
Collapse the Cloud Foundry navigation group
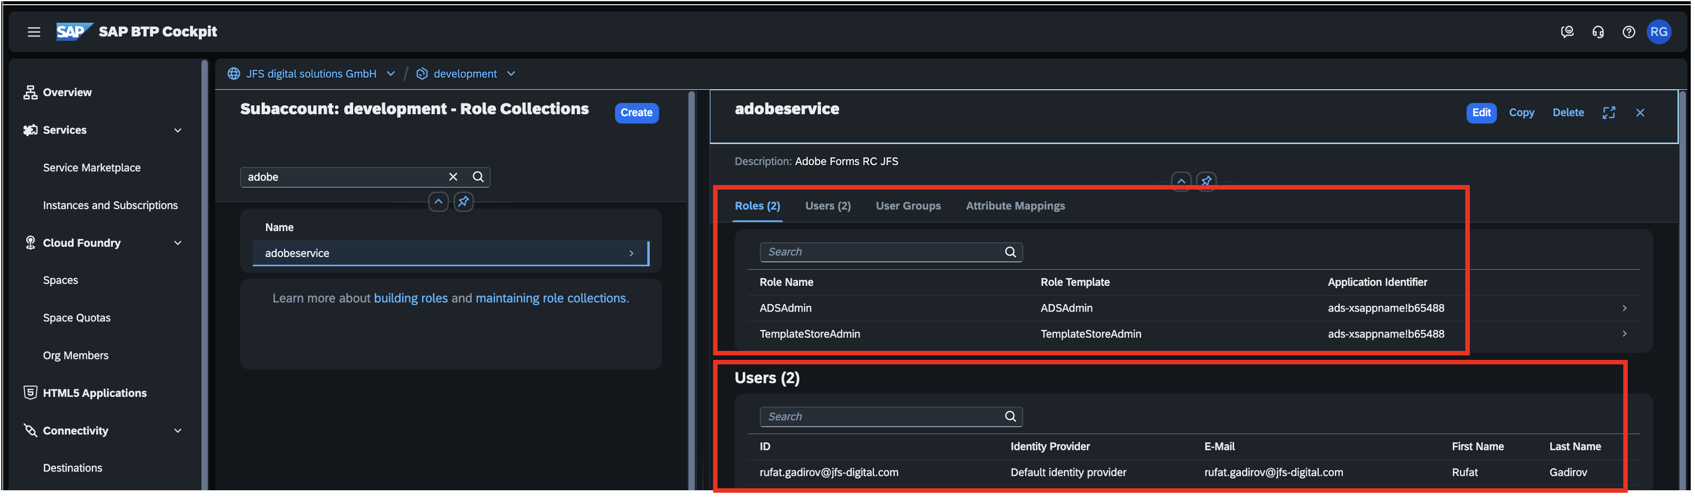pos(178,243)
